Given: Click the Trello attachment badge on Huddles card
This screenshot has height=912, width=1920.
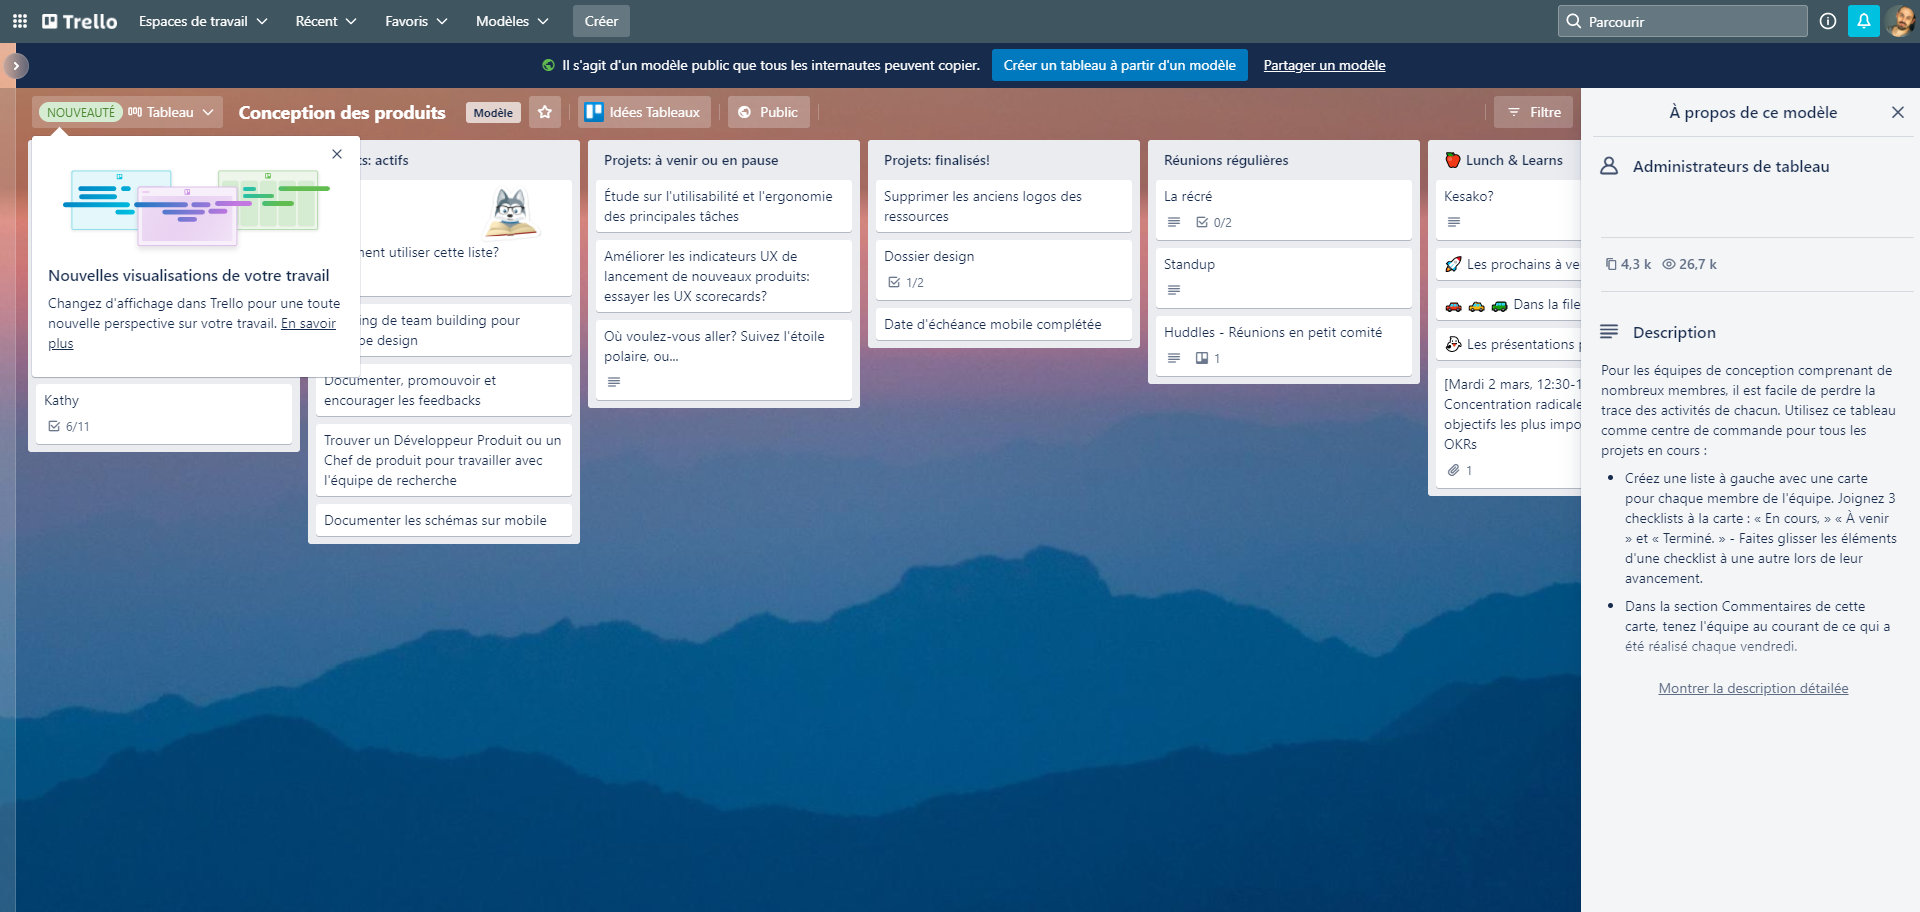Looking at the screenshot, I should pos(1208,358).
